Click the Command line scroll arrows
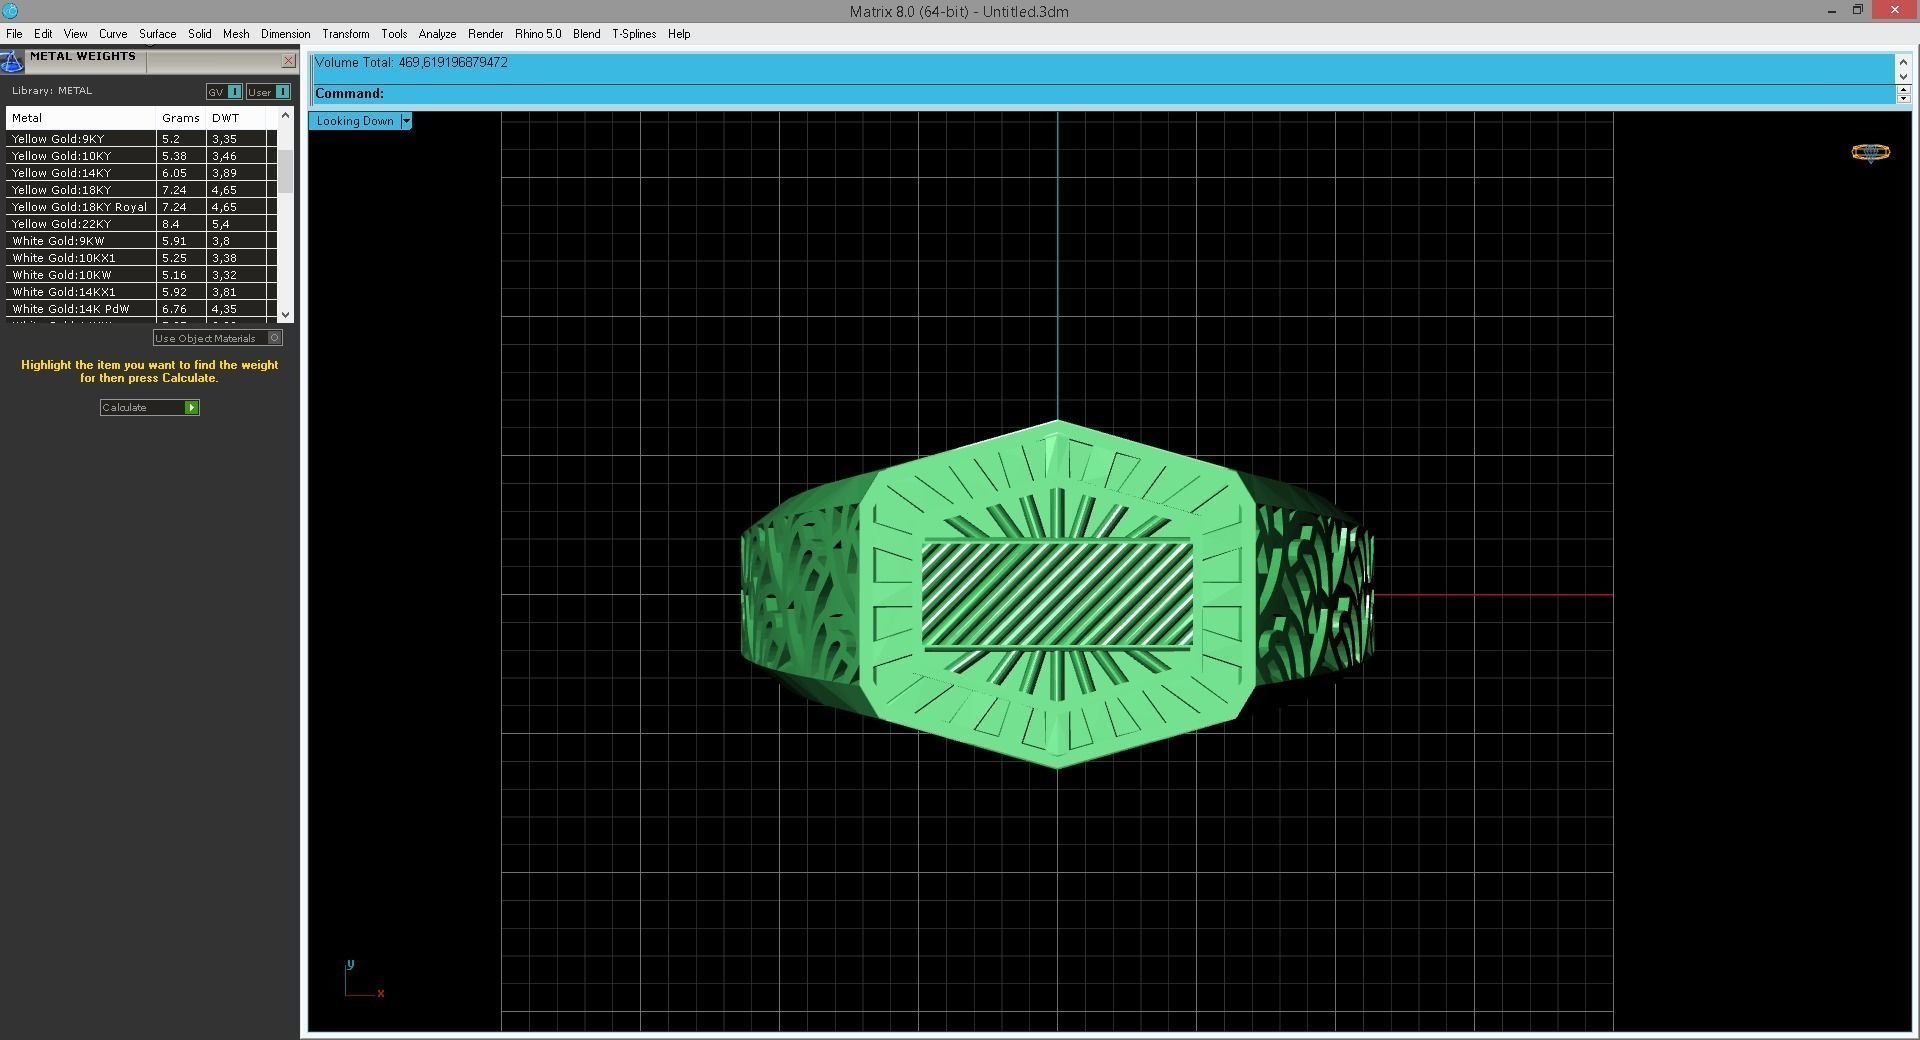This screenshot has height=1040, width=1920. [1903, 94]
